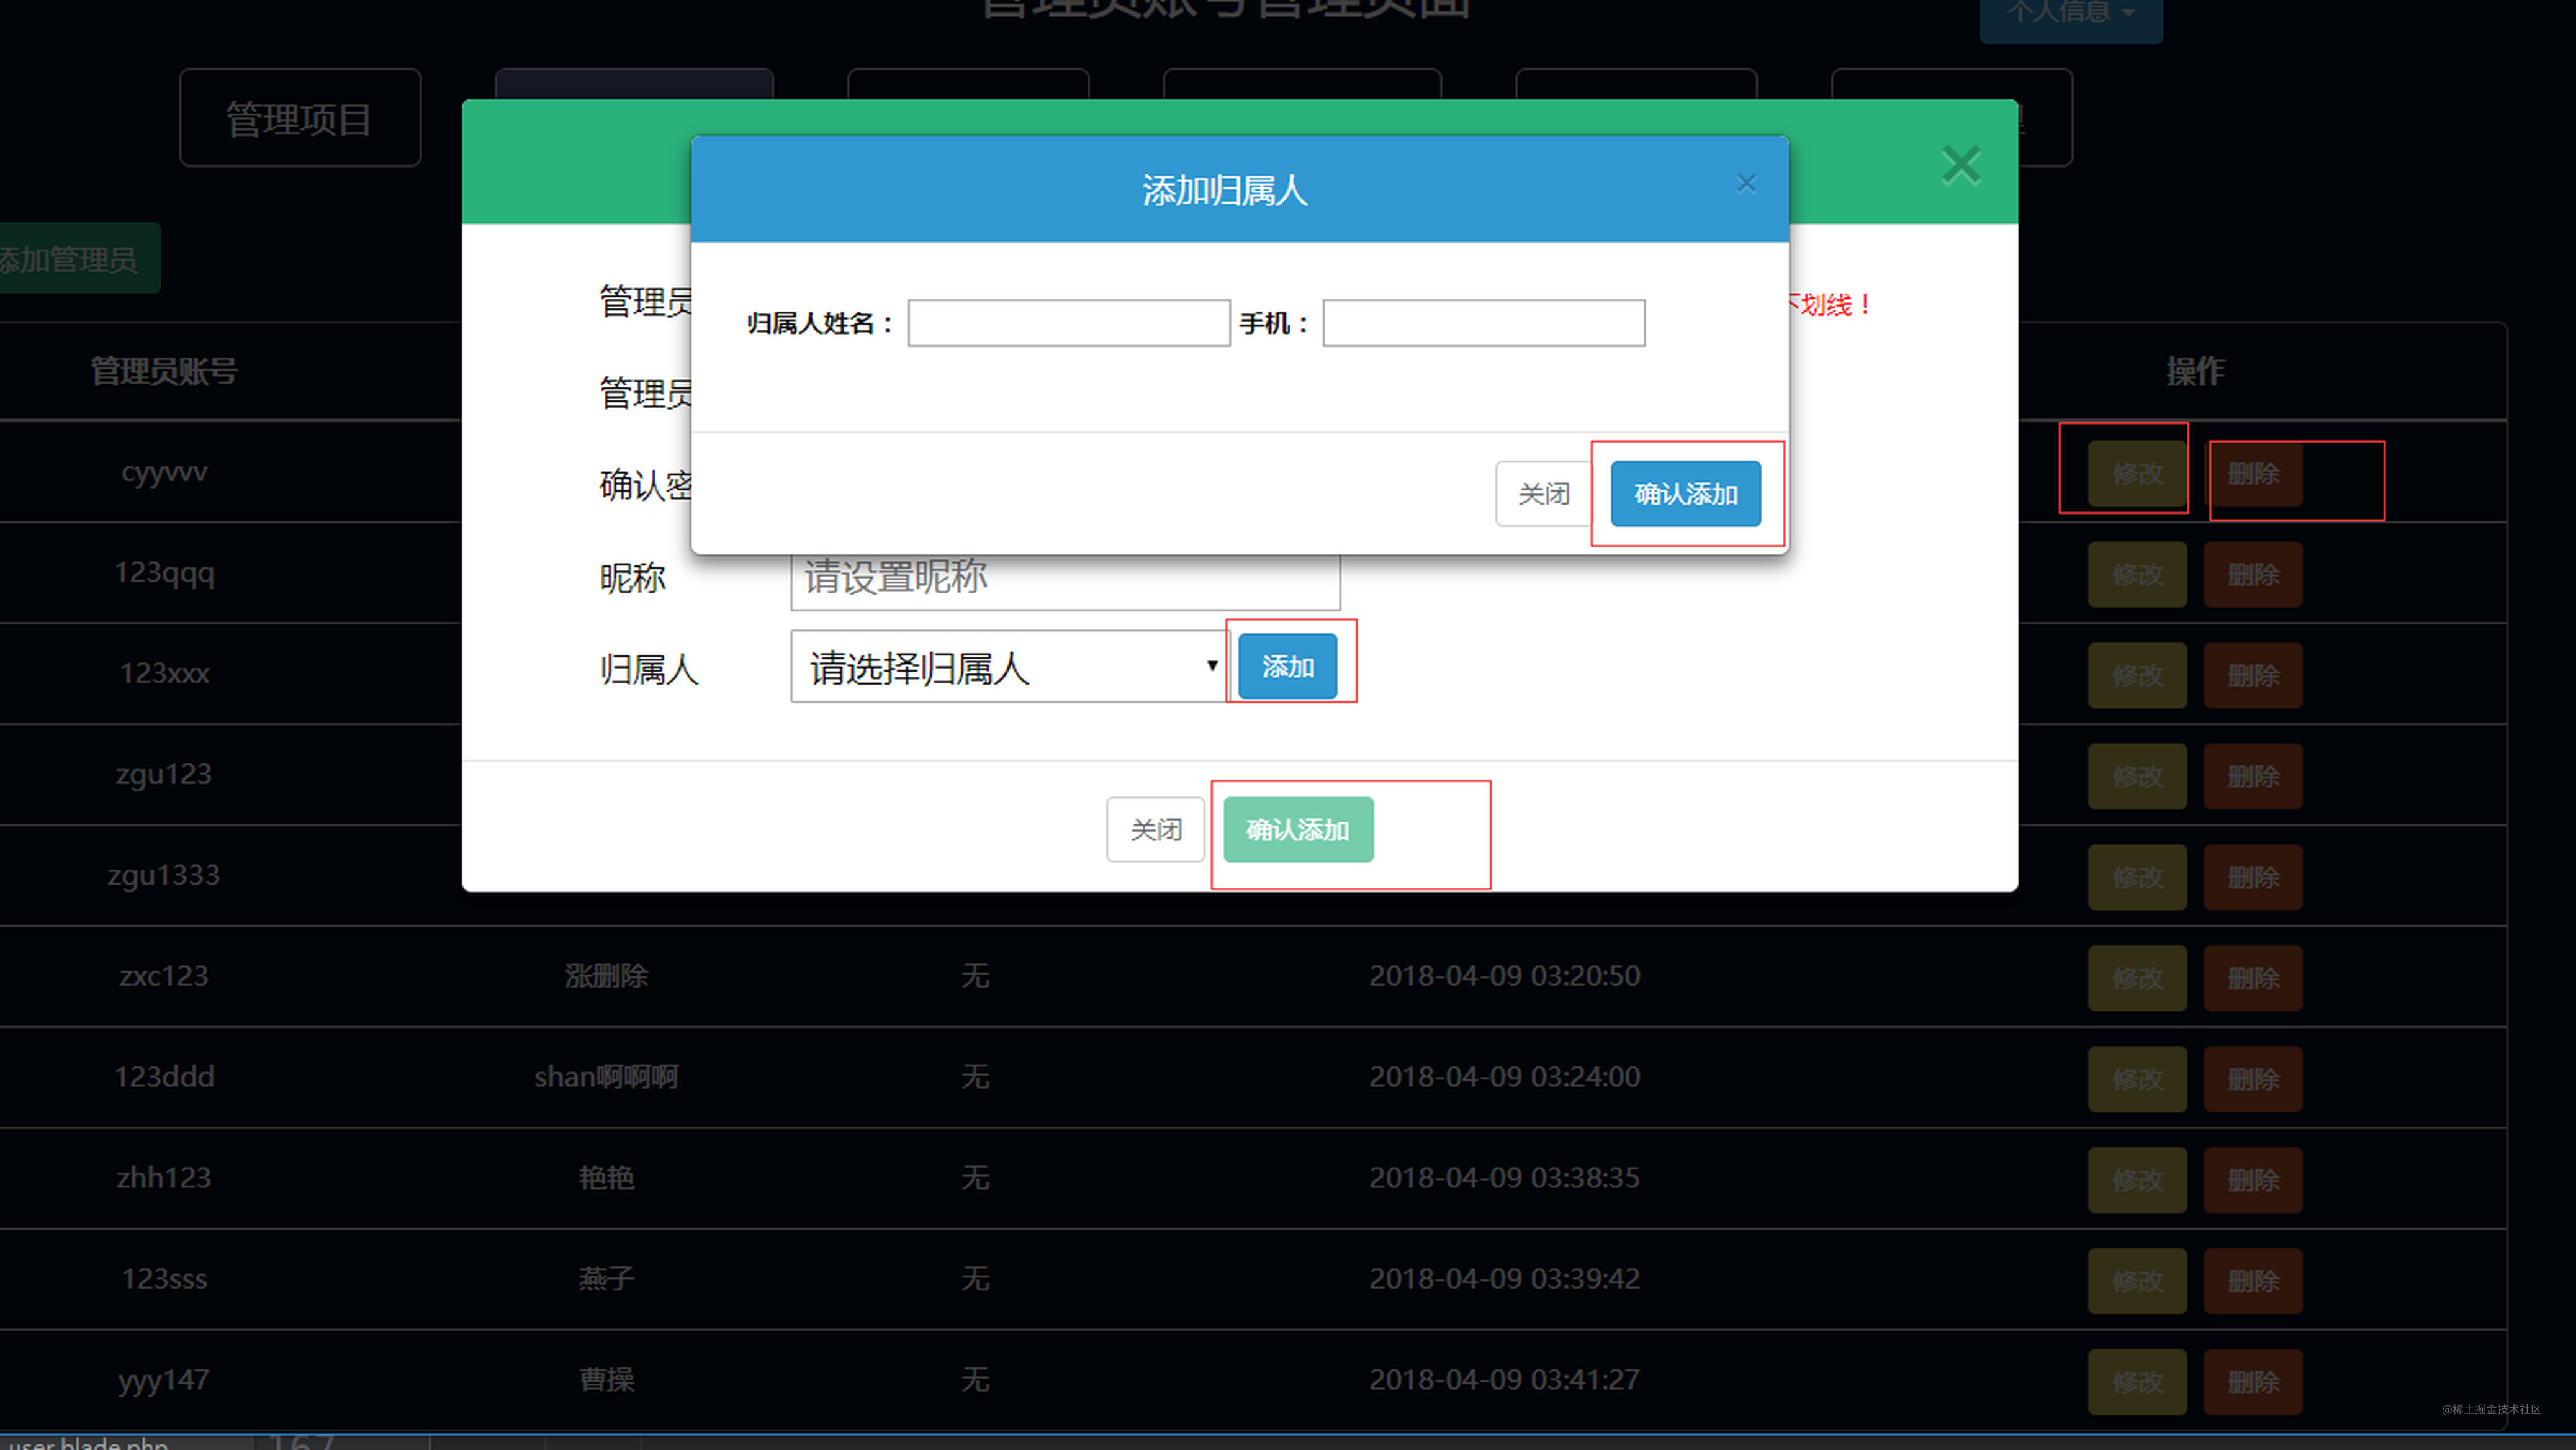Click the 手机 input field
The image size is (2576, 1450).
1484,323
